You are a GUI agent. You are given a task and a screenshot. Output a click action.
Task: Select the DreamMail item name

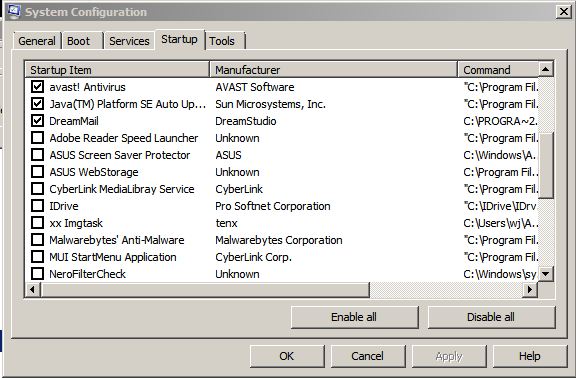pyautogui.click(x=74, y=121)
